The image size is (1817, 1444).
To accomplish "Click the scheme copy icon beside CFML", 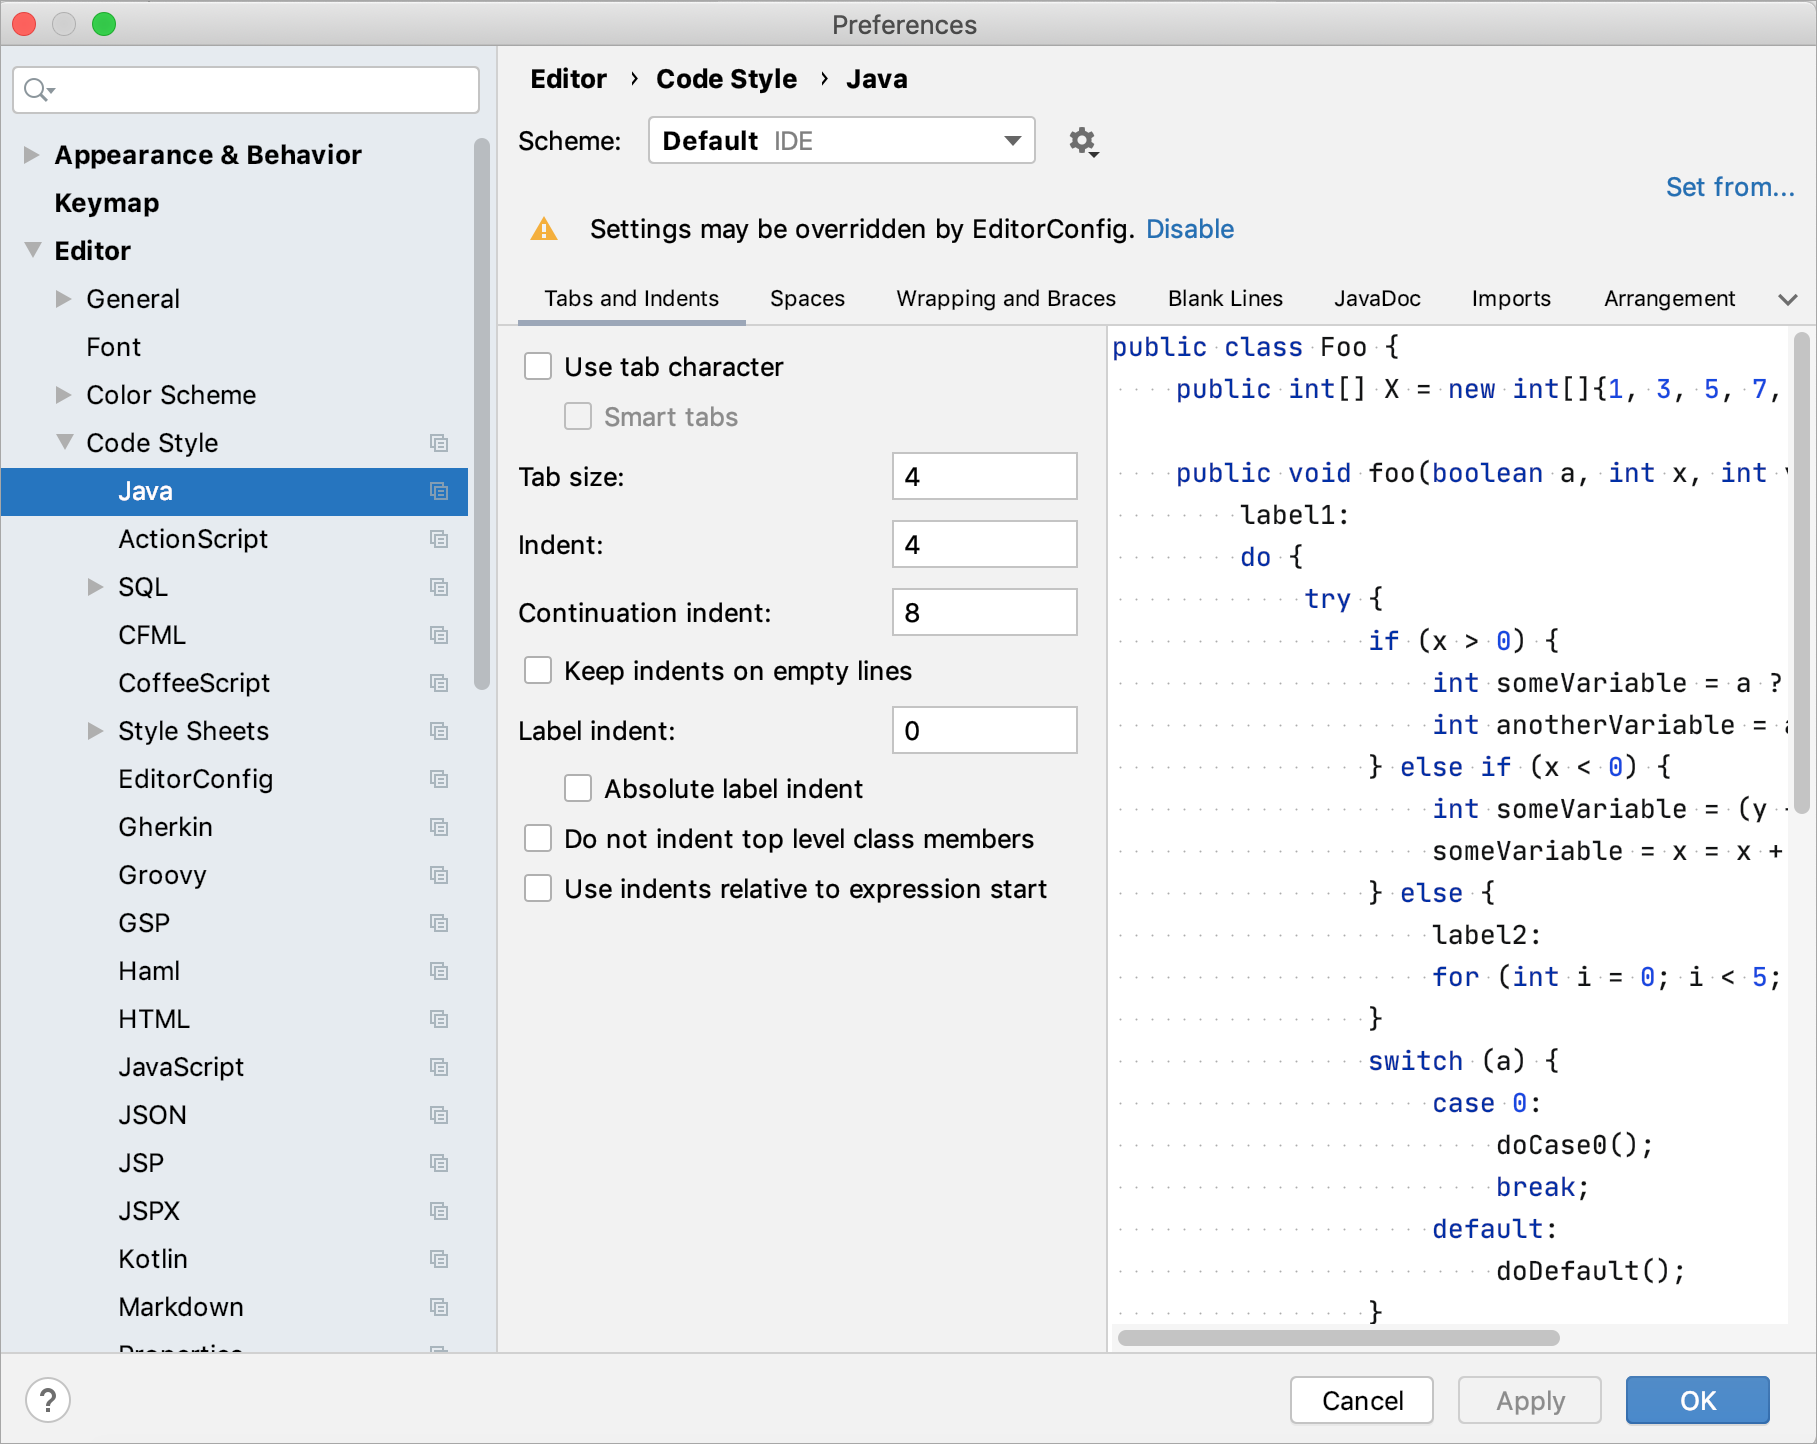I will pyautogui.click(x=439, y=635).
